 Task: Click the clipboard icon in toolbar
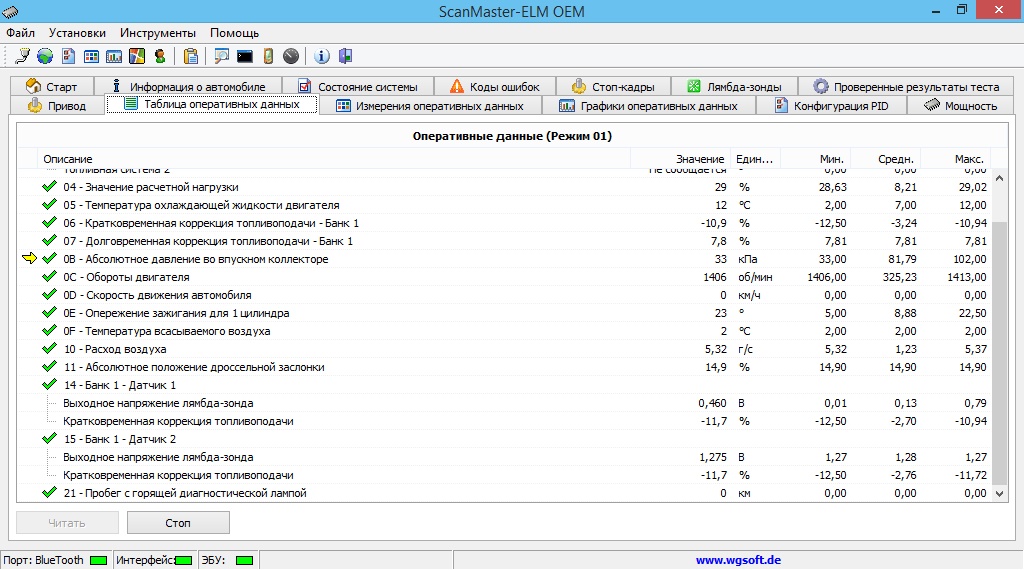pos(190,56)
